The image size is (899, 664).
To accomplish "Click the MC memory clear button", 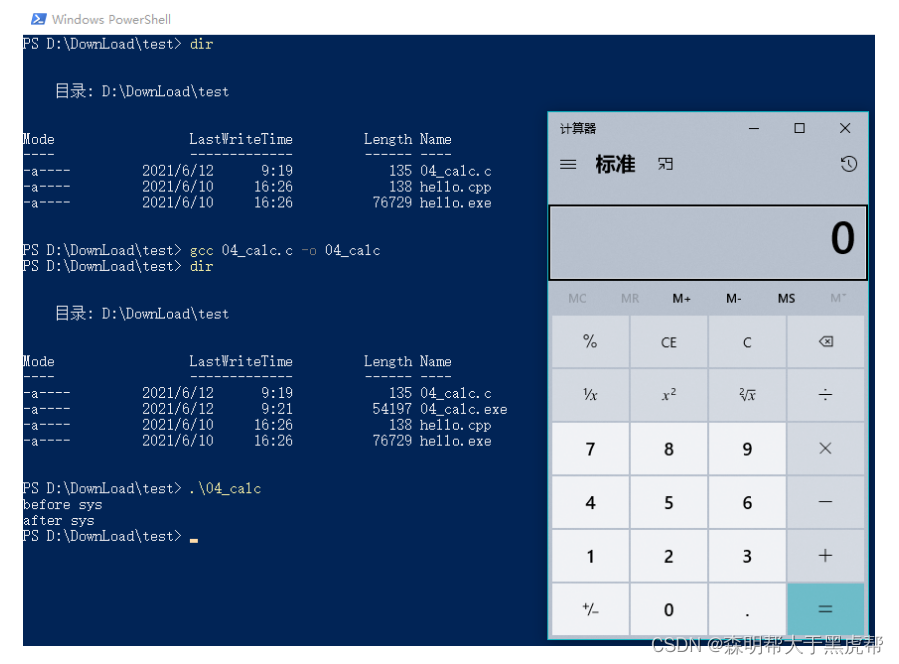I will point(577,298).
